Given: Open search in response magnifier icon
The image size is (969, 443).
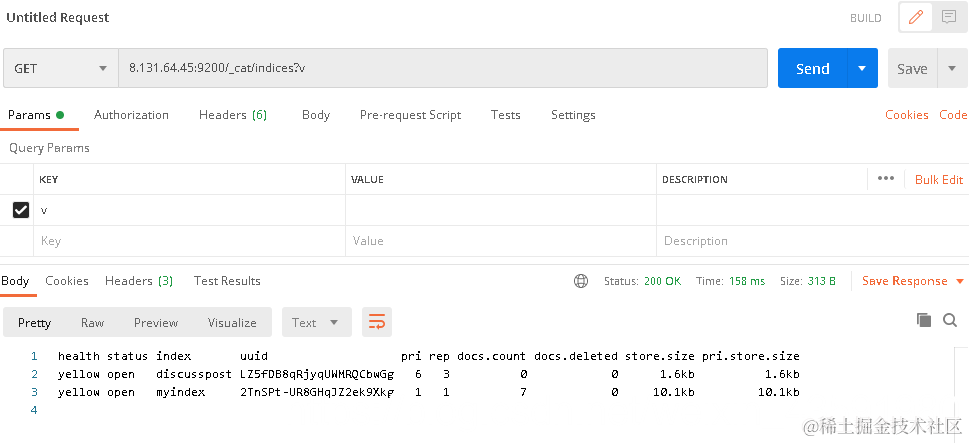Looking at the screenshot, I should tap(950, 319).
